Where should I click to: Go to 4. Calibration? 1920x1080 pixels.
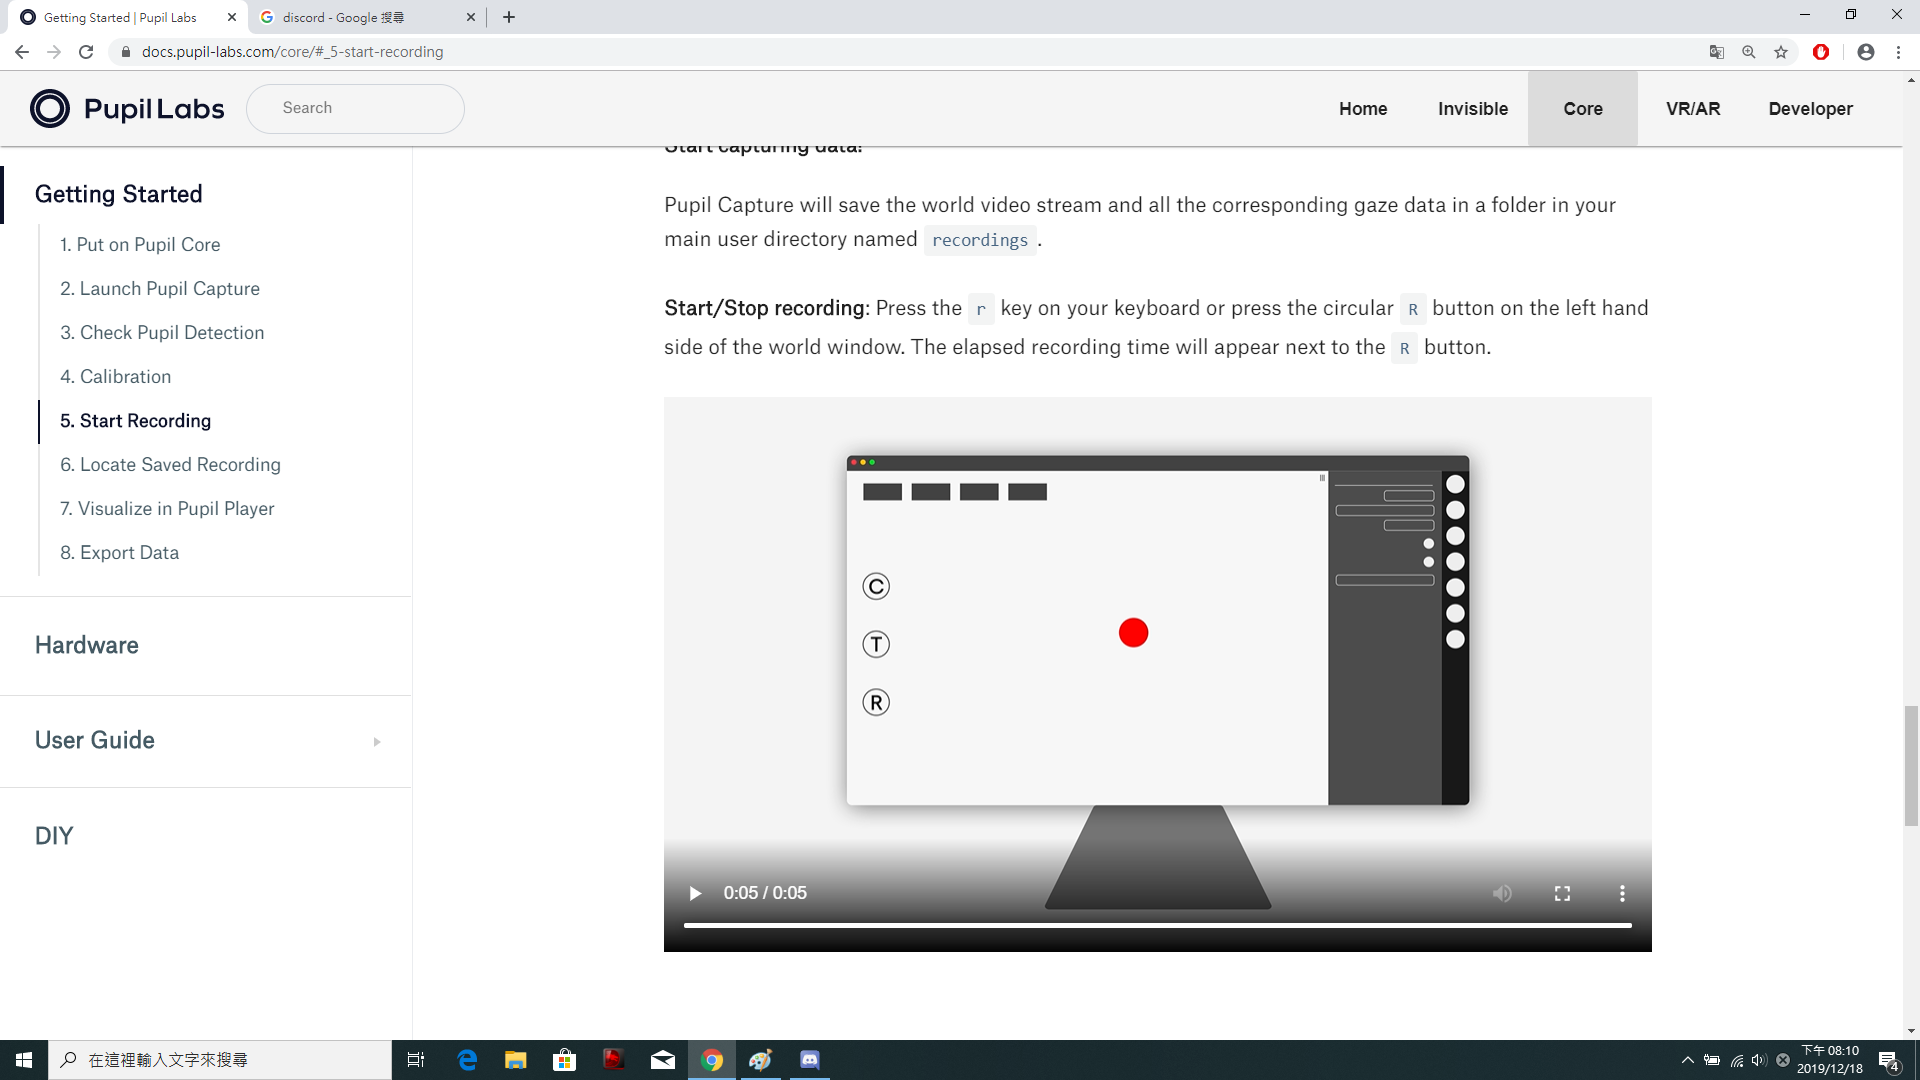pos(116,377)
